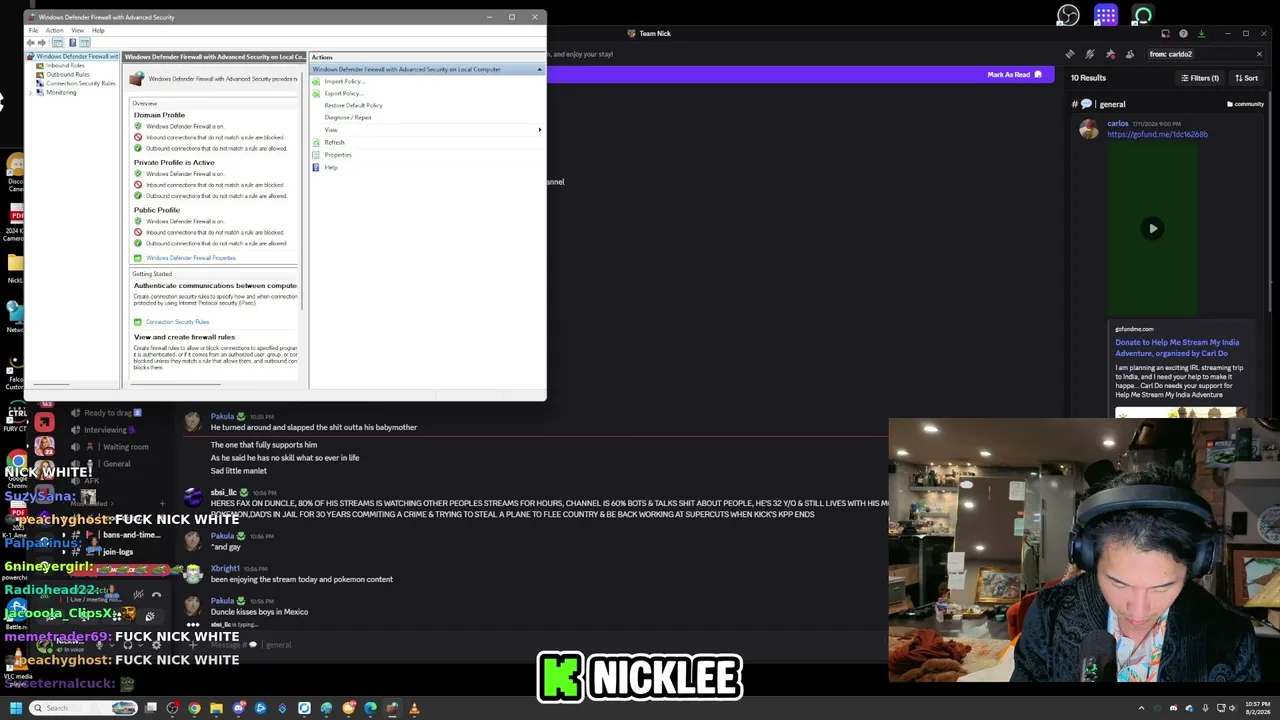Open File Explorer from the taskbar
Image resolution: width=1280 pixels, height=720 pixels.
(216, 708)
